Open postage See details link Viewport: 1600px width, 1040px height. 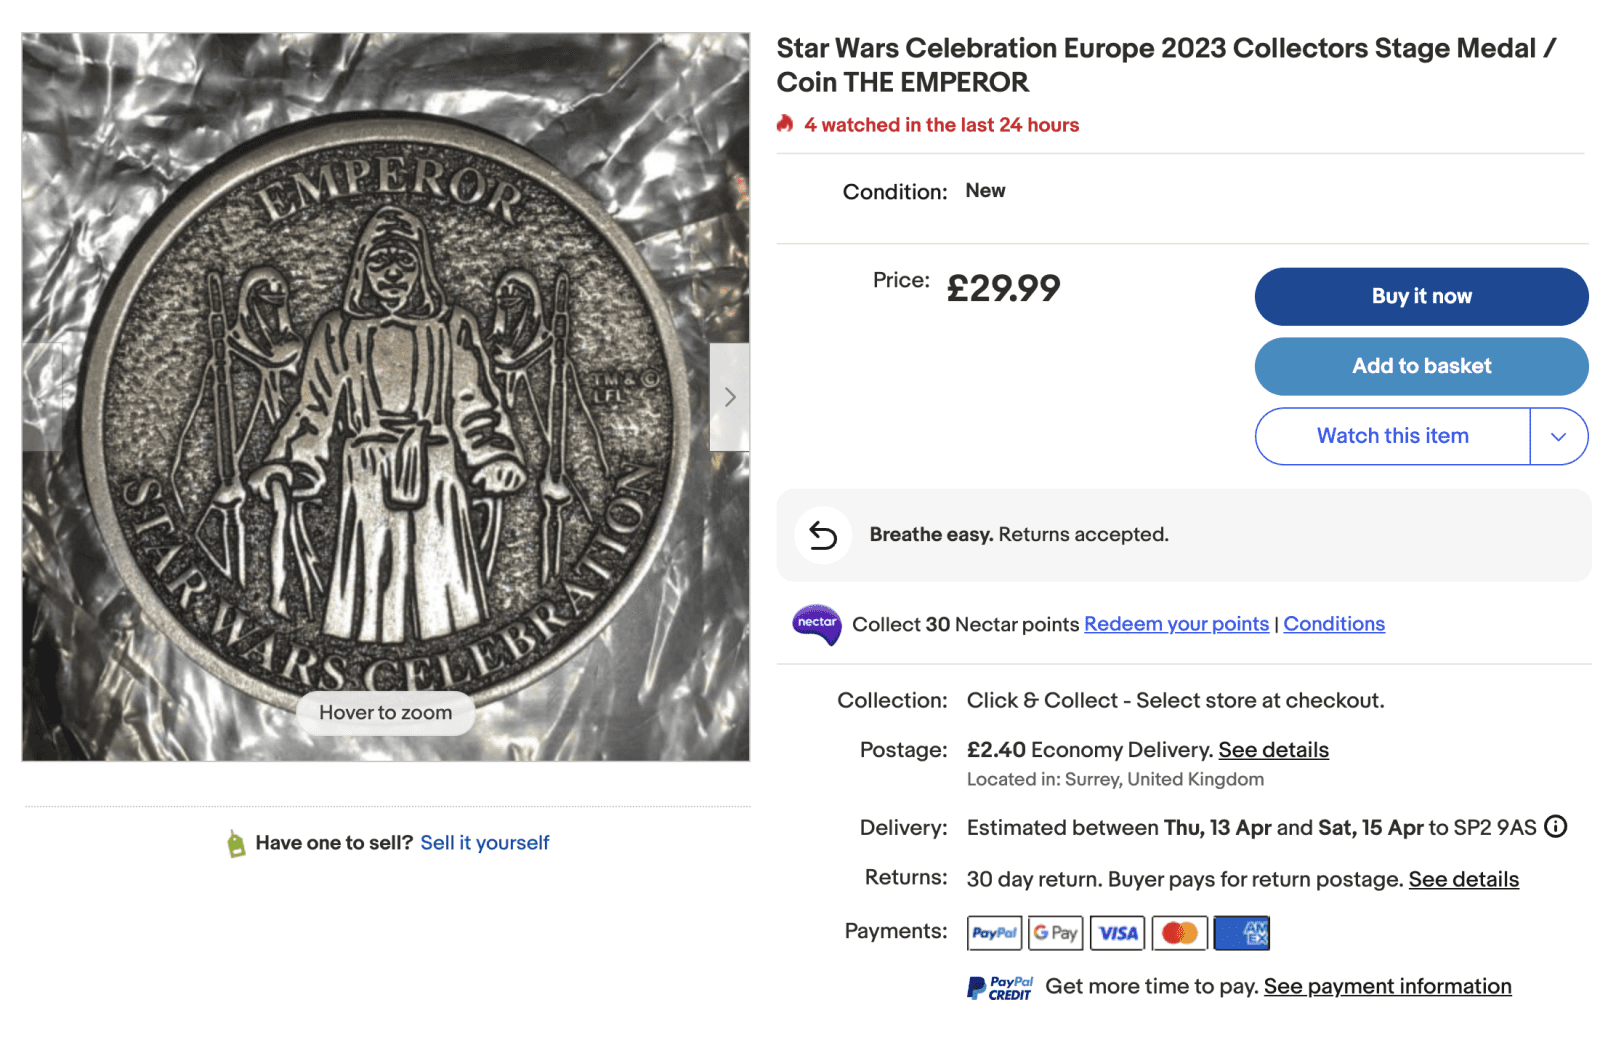click(x=1273, y=750)
